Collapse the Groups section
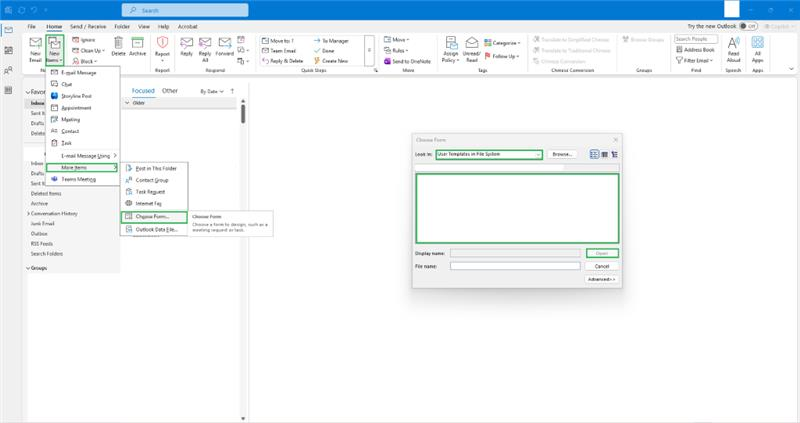This screenshot has width=800, height=423. pos(28,268)
